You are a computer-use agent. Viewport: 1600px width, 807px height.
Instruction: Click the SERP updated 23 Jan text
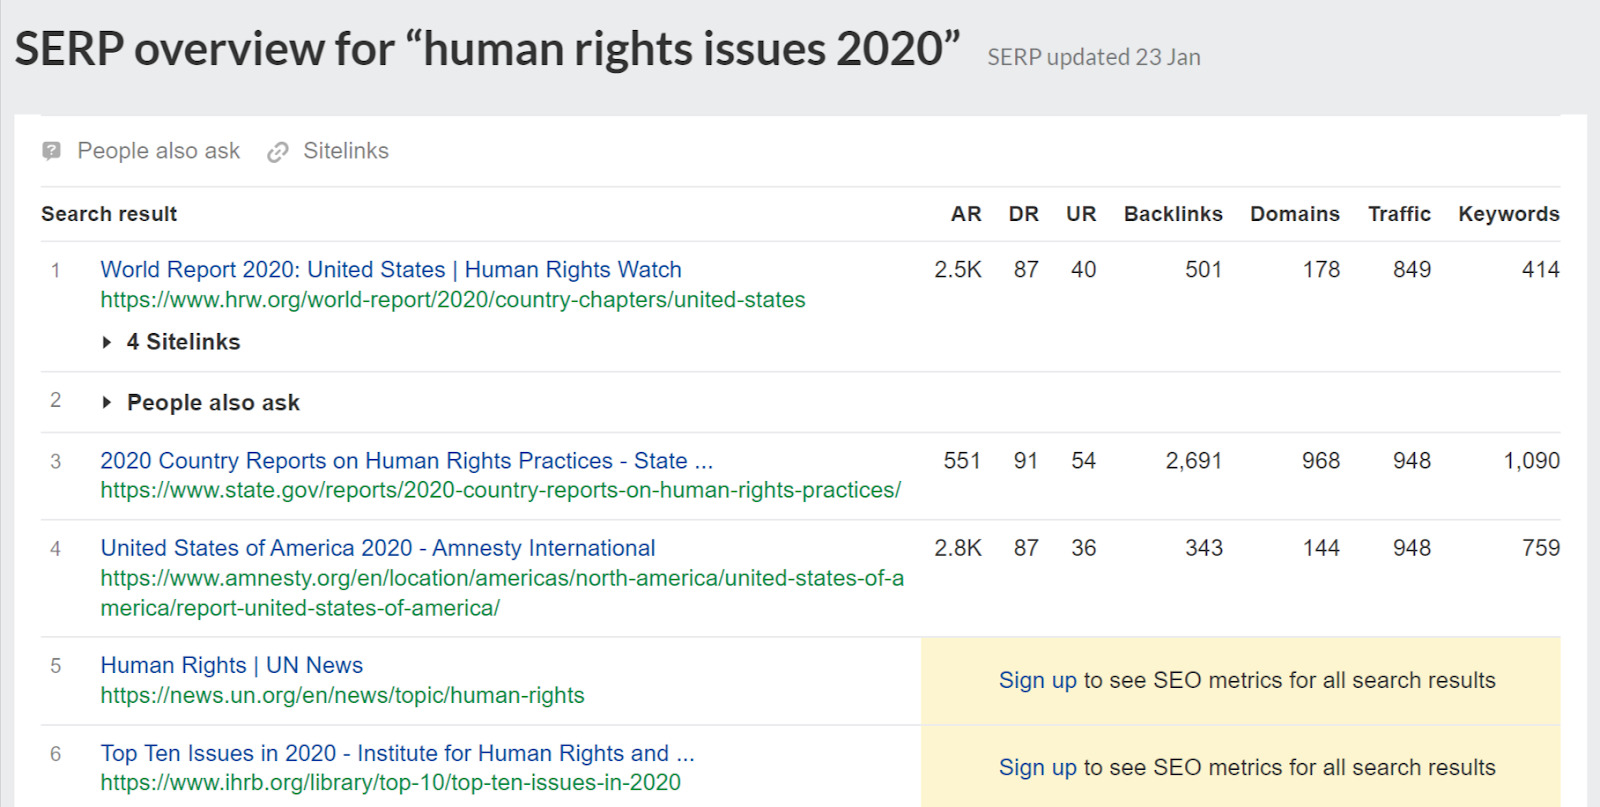coord(1094,57)
